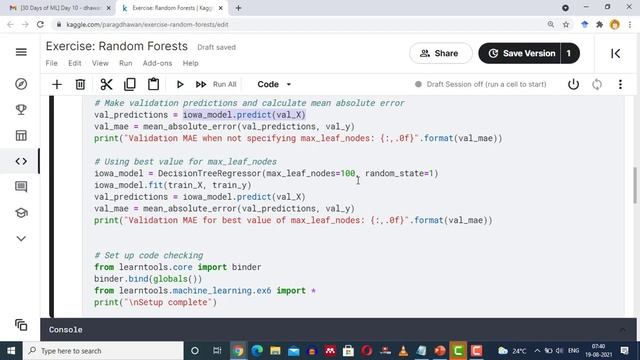
Task: Add a new cell with plus icon
Action: pyautogui.click(x=57, y=84)
